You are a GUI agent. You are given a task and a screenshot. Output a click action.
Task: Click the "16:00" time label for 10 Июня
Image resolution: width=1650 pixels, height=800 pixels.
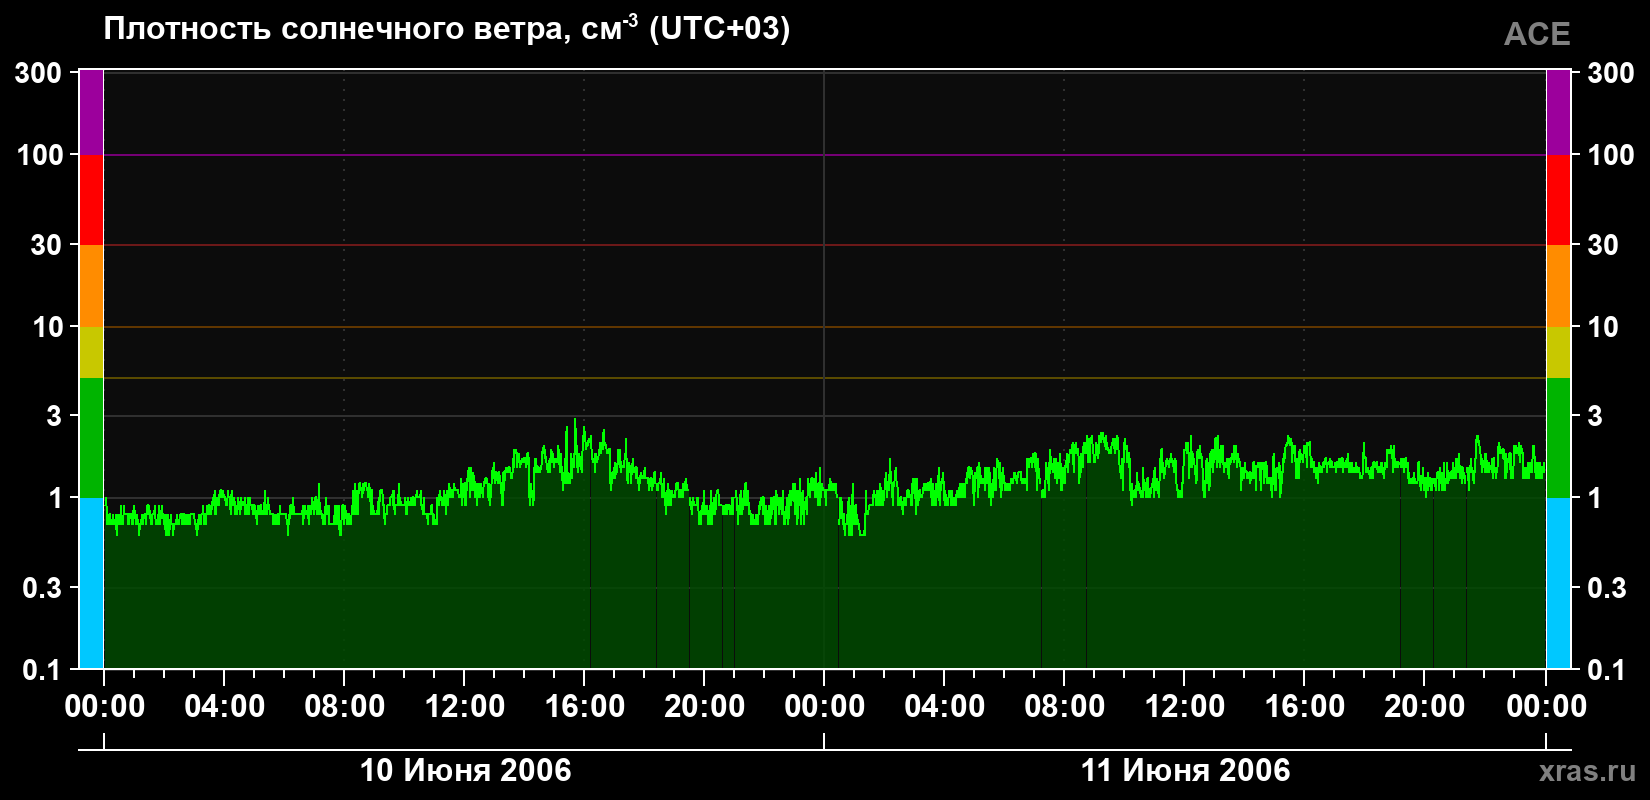pyautogui.click(x=584, y=707)
